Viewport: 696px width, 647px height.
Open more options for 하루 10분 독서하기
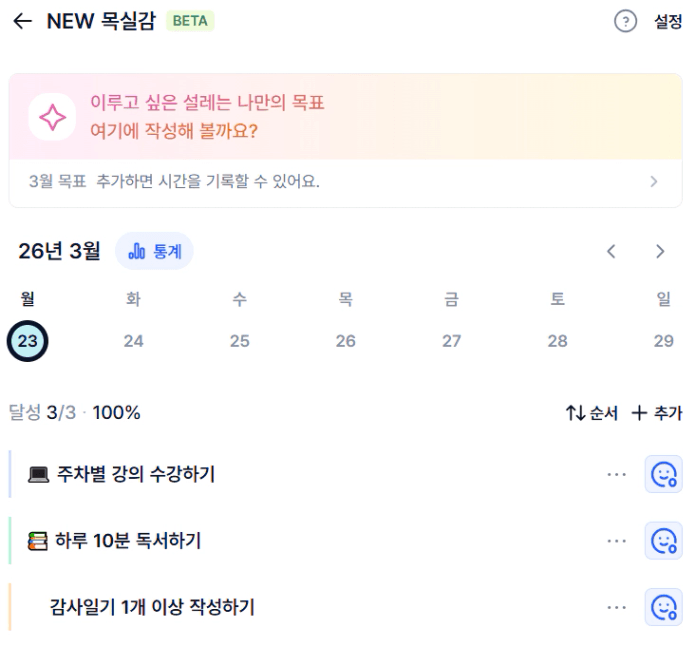pyautogui.click(x=616, y=541)
